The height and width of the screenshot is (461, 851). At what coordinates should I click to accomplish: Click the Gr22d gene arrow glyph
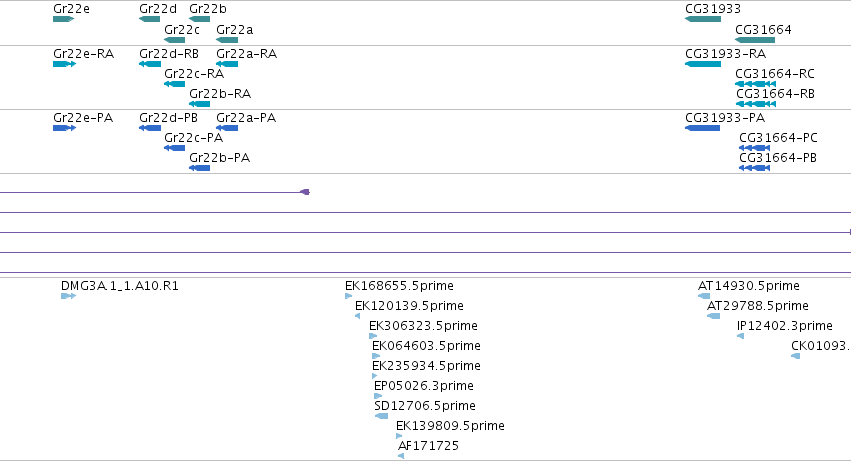coord(149,19)
